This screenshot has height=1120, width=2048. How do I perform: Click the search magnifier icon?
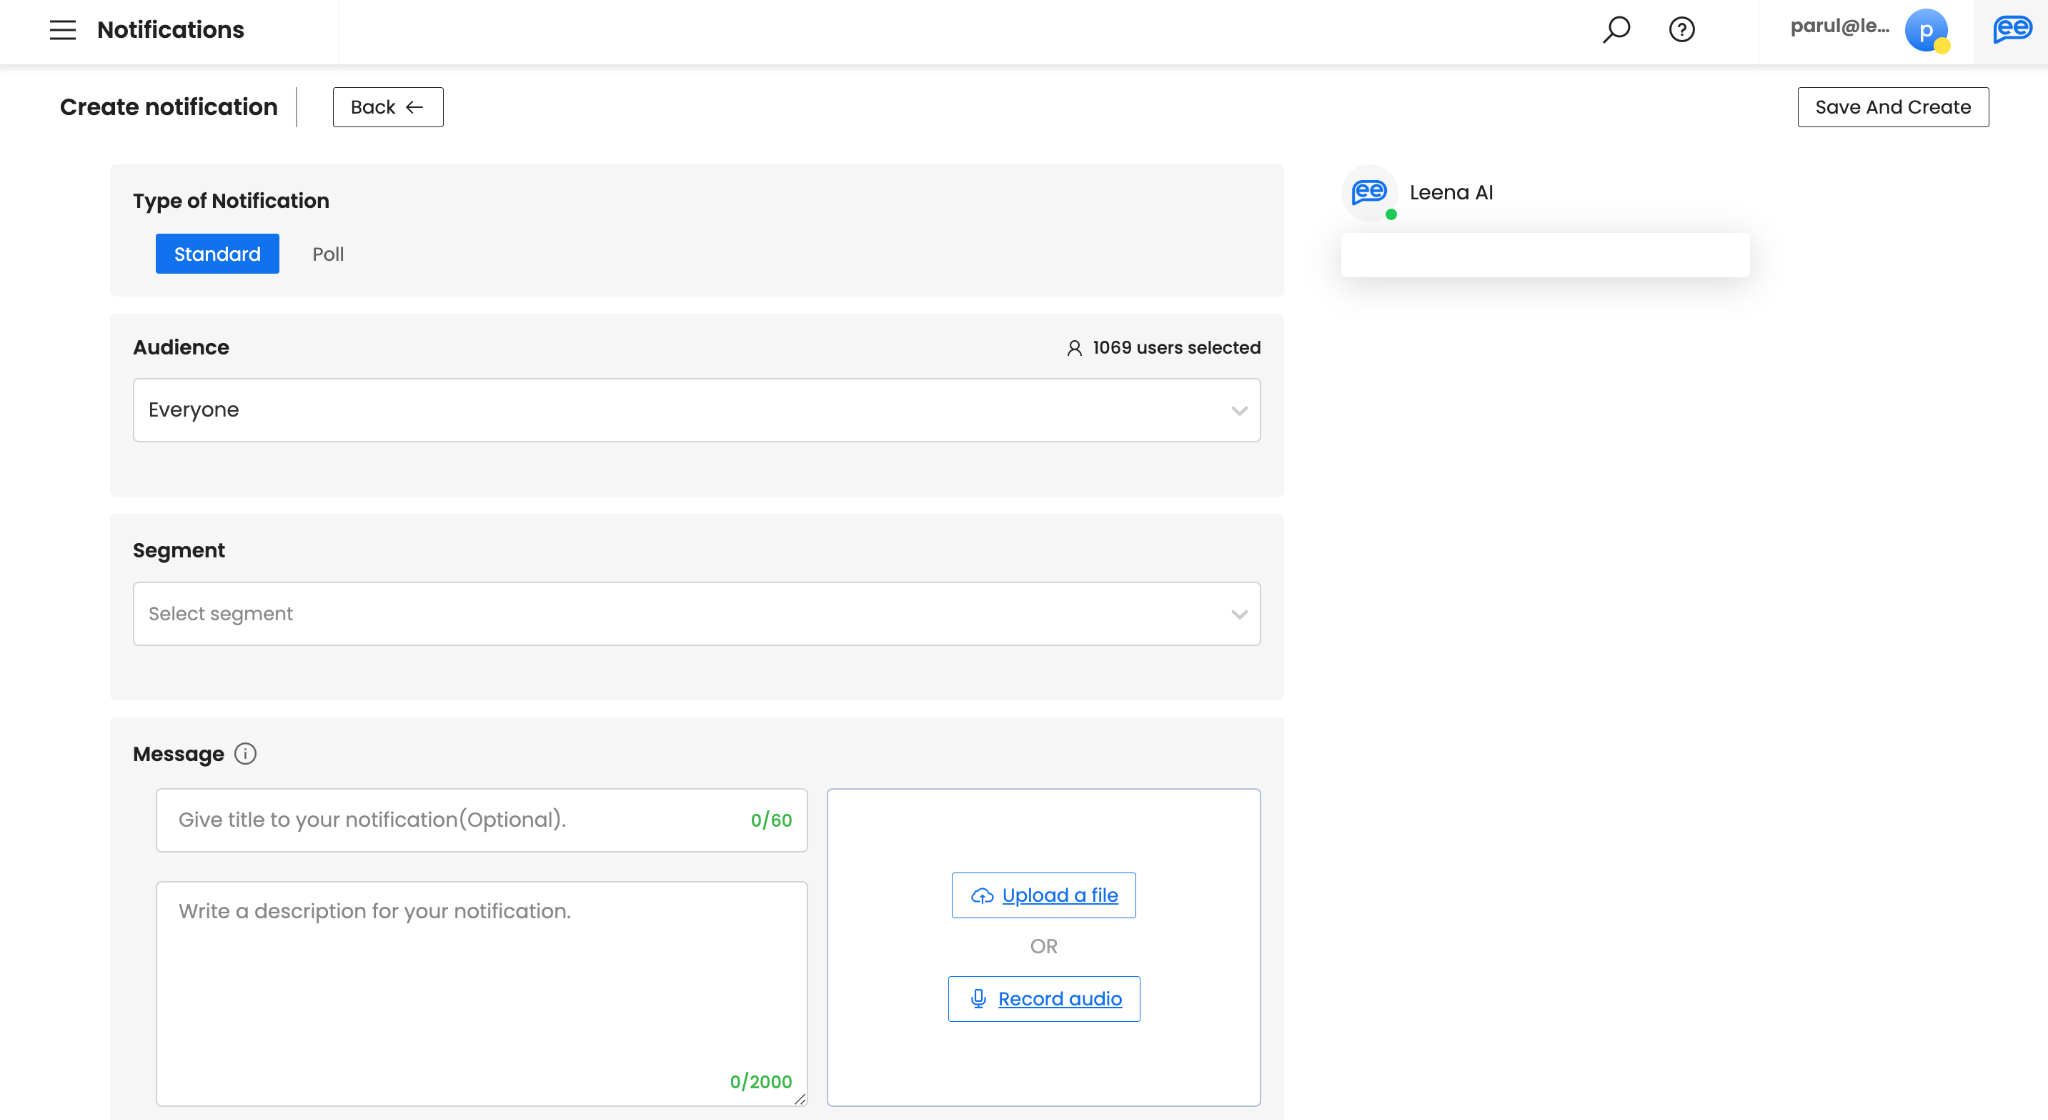click(x=1616, y=30)
